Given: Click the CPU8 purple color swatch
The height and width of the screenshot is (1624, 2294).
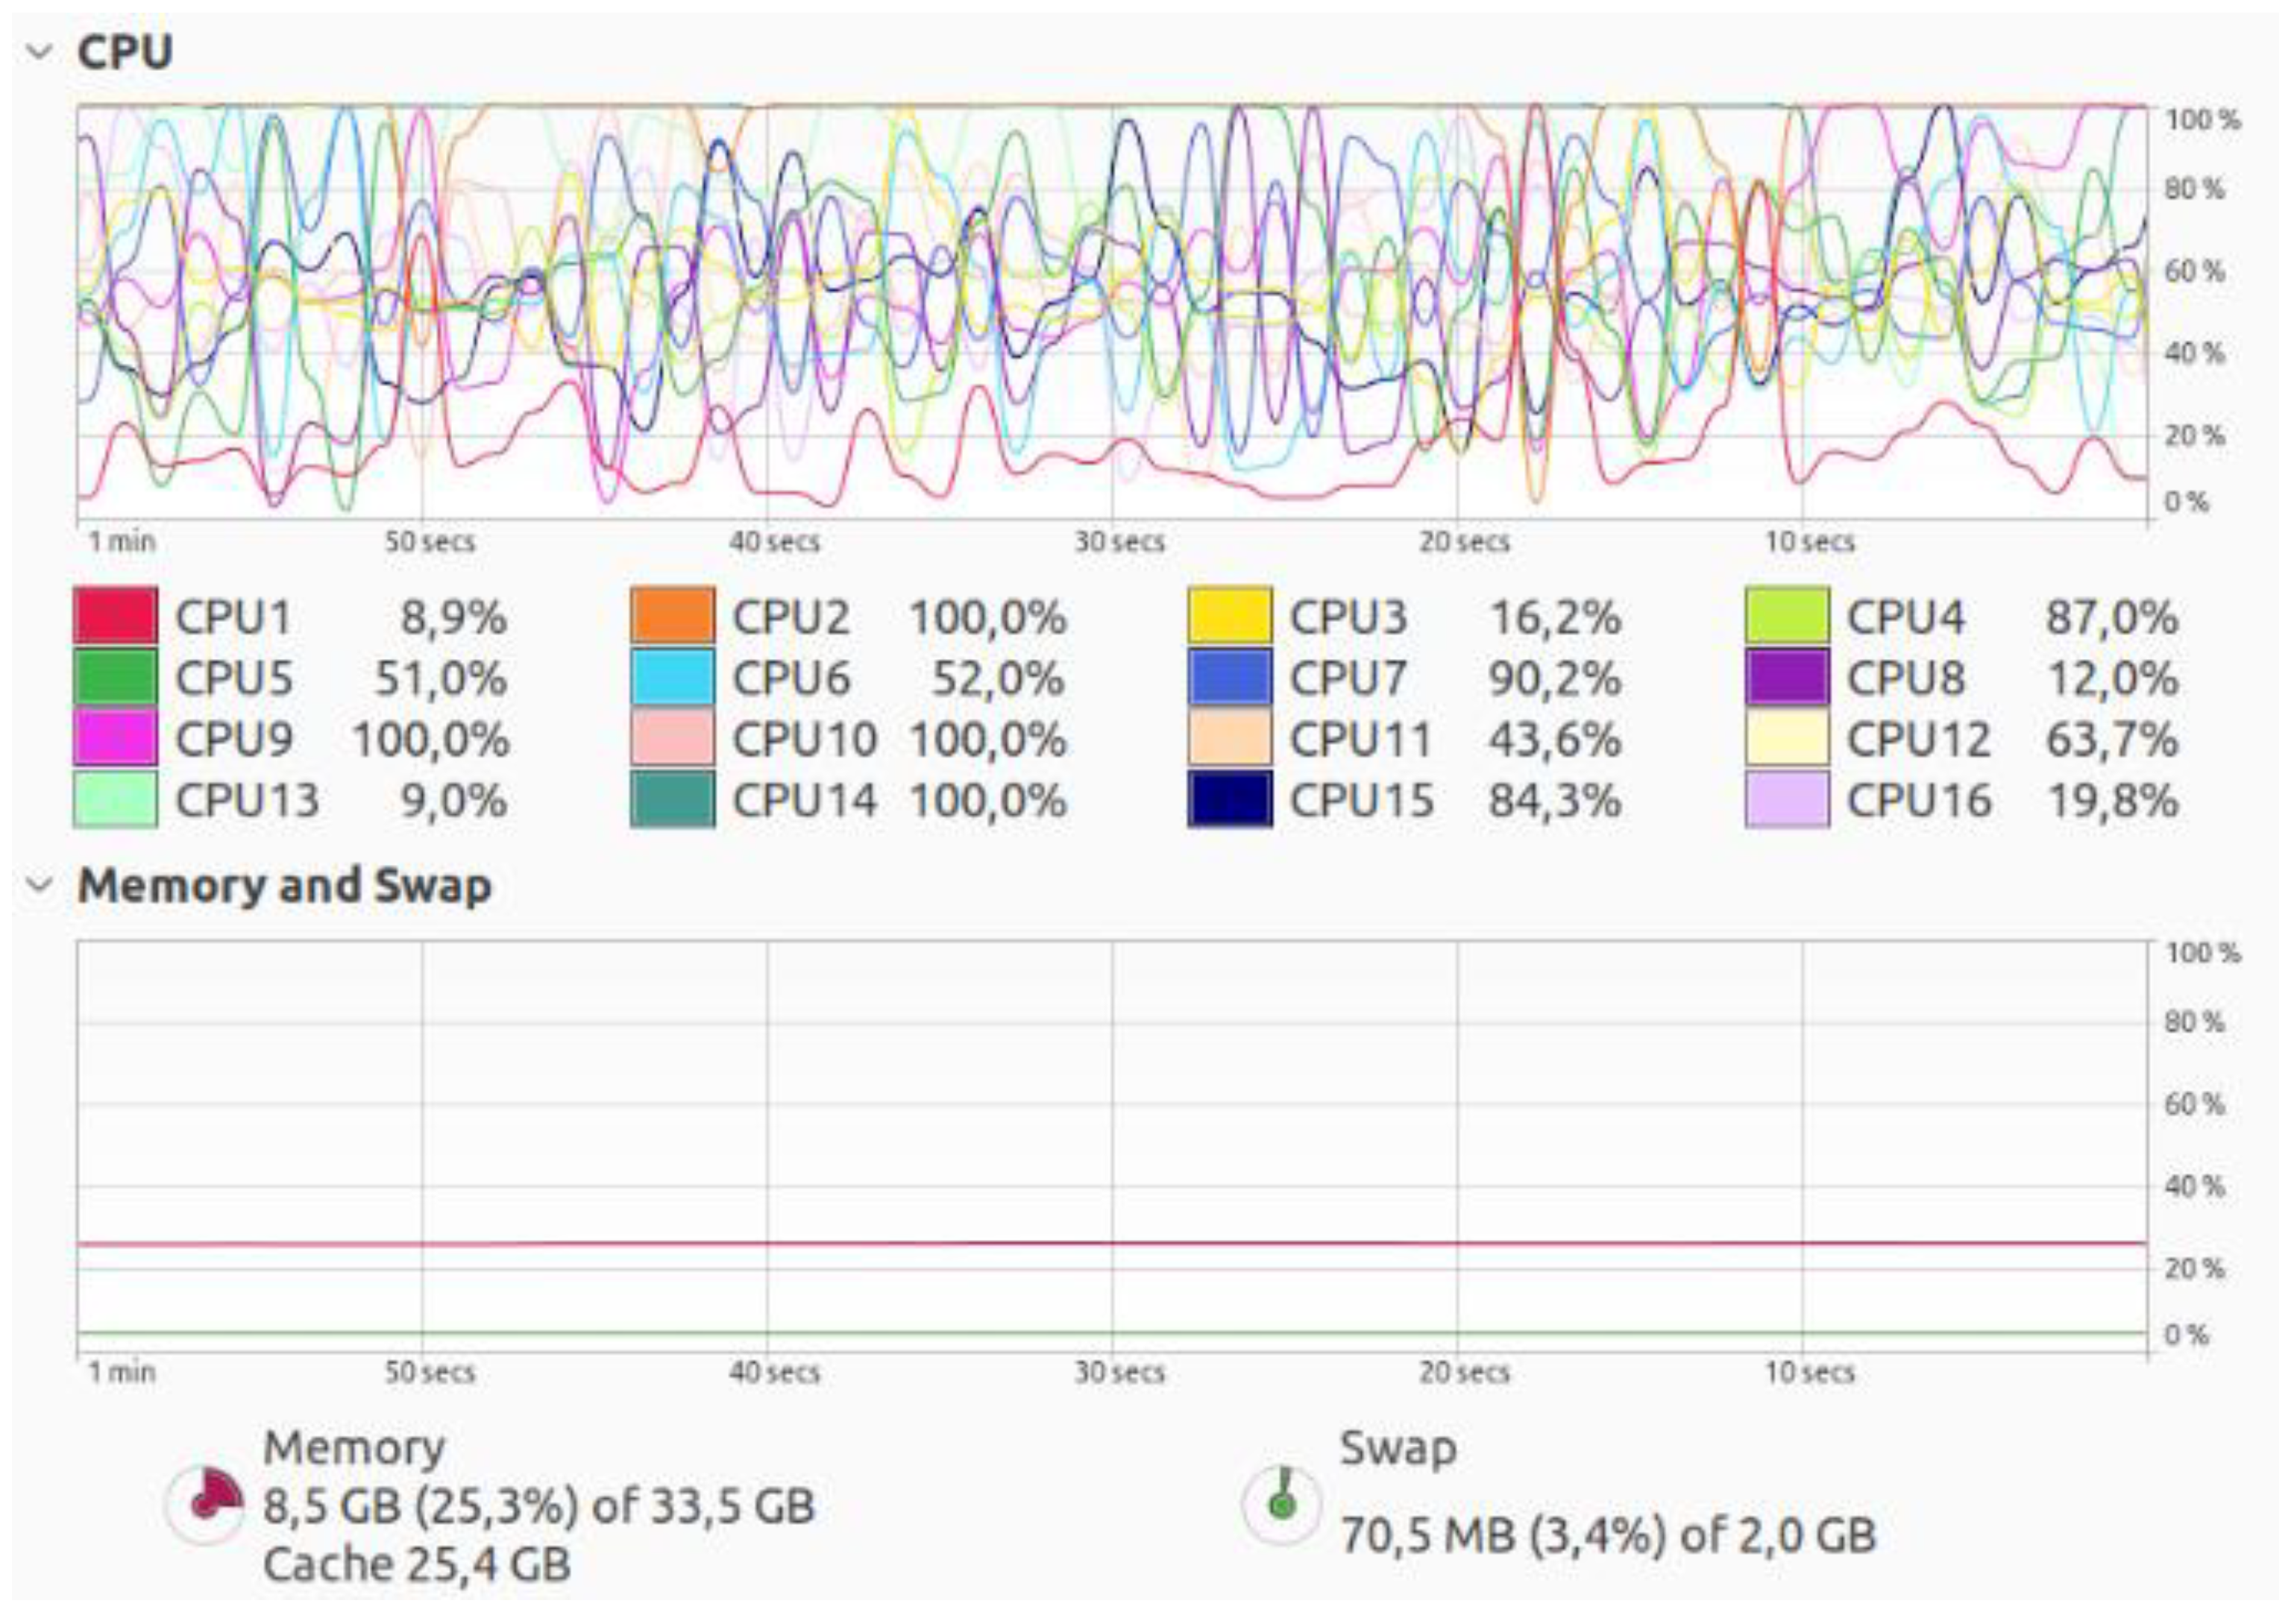Looking at the screenshot, I should pos(1787,677).
